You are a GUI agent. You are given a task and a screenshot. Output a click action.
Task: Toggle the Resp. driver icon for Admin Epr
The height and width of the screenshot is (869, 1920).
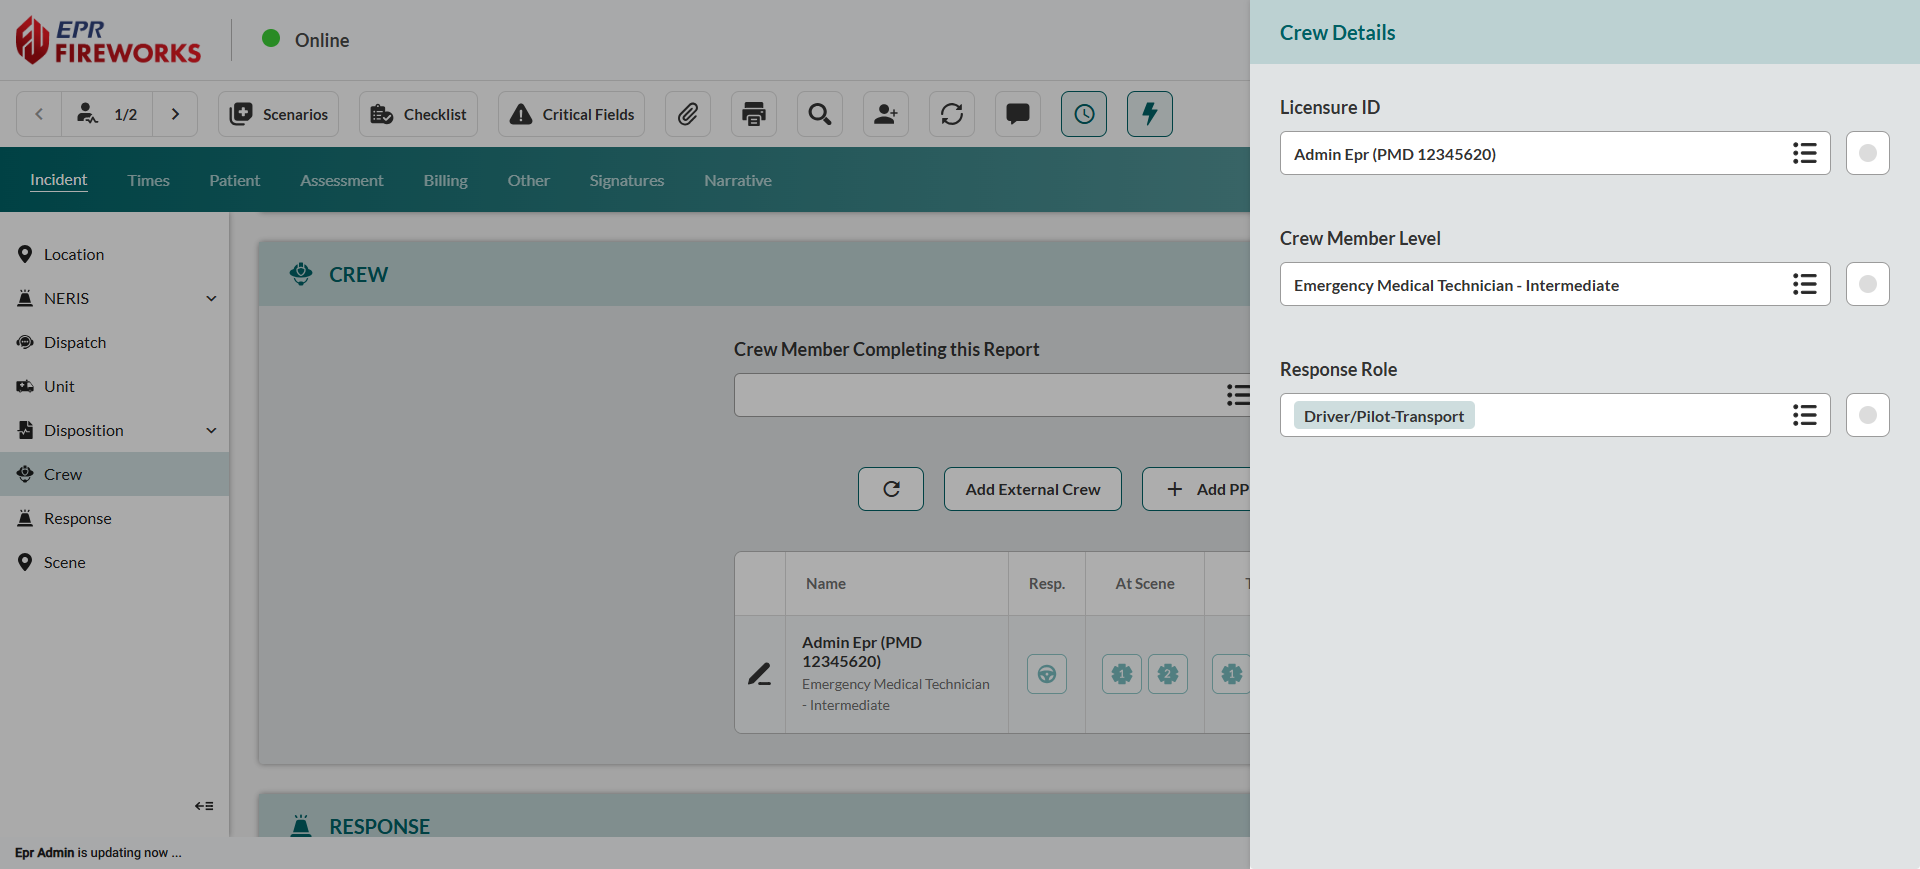(x=1047, y=674)
